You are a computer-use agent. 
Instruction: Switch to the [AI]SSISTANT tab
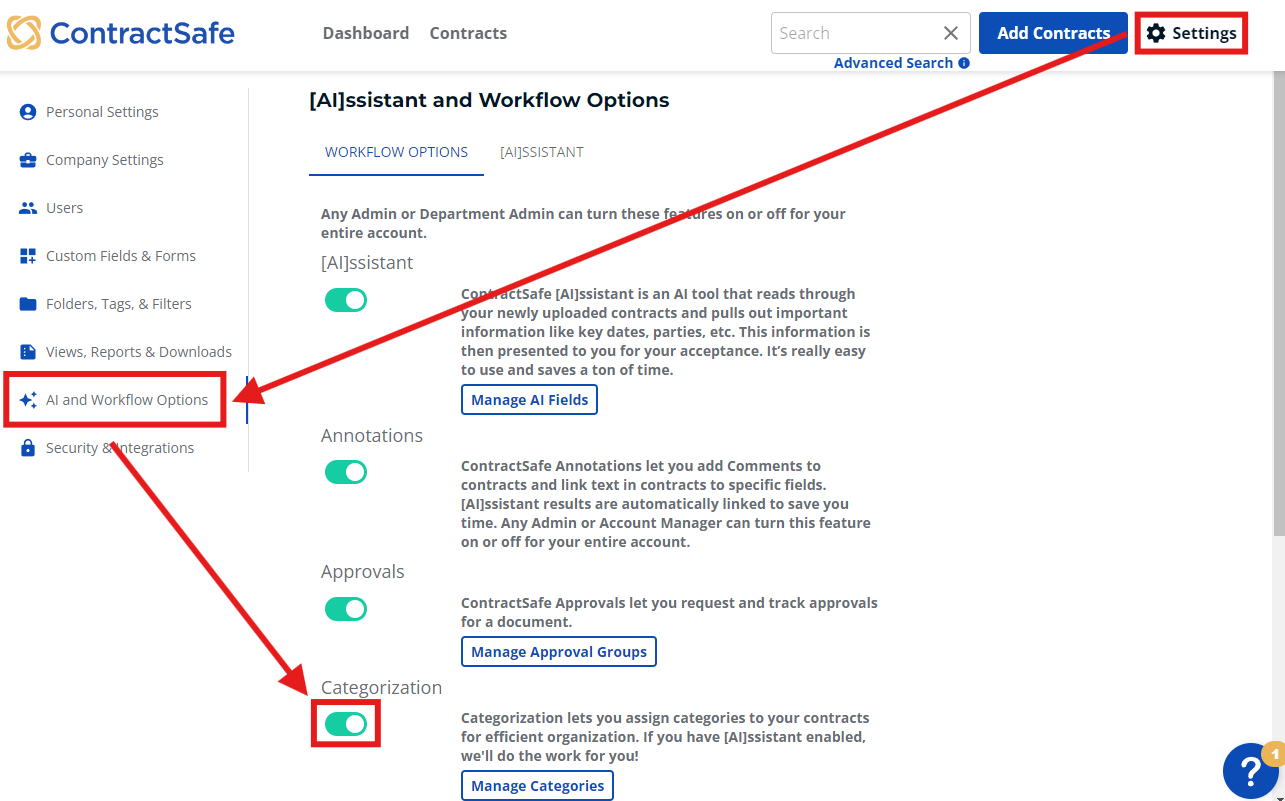tap(541, 152)
